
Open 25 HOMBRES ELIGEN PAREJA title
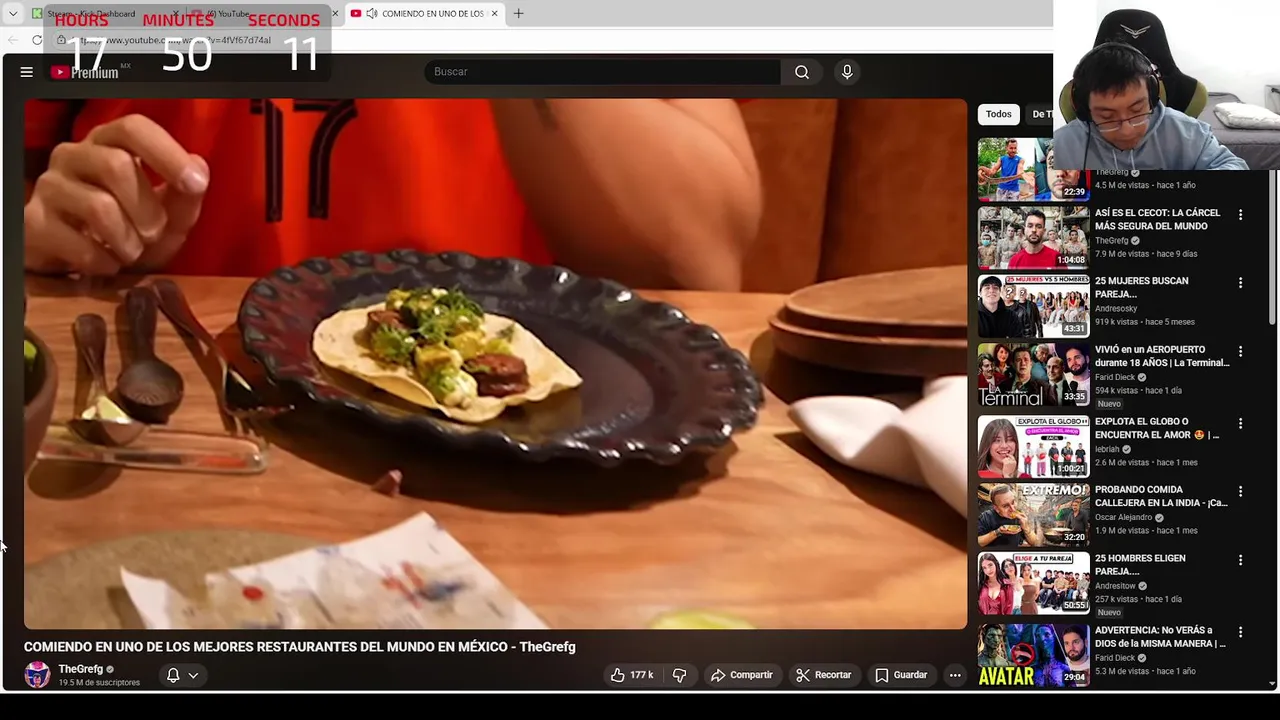coord(1140,564)
